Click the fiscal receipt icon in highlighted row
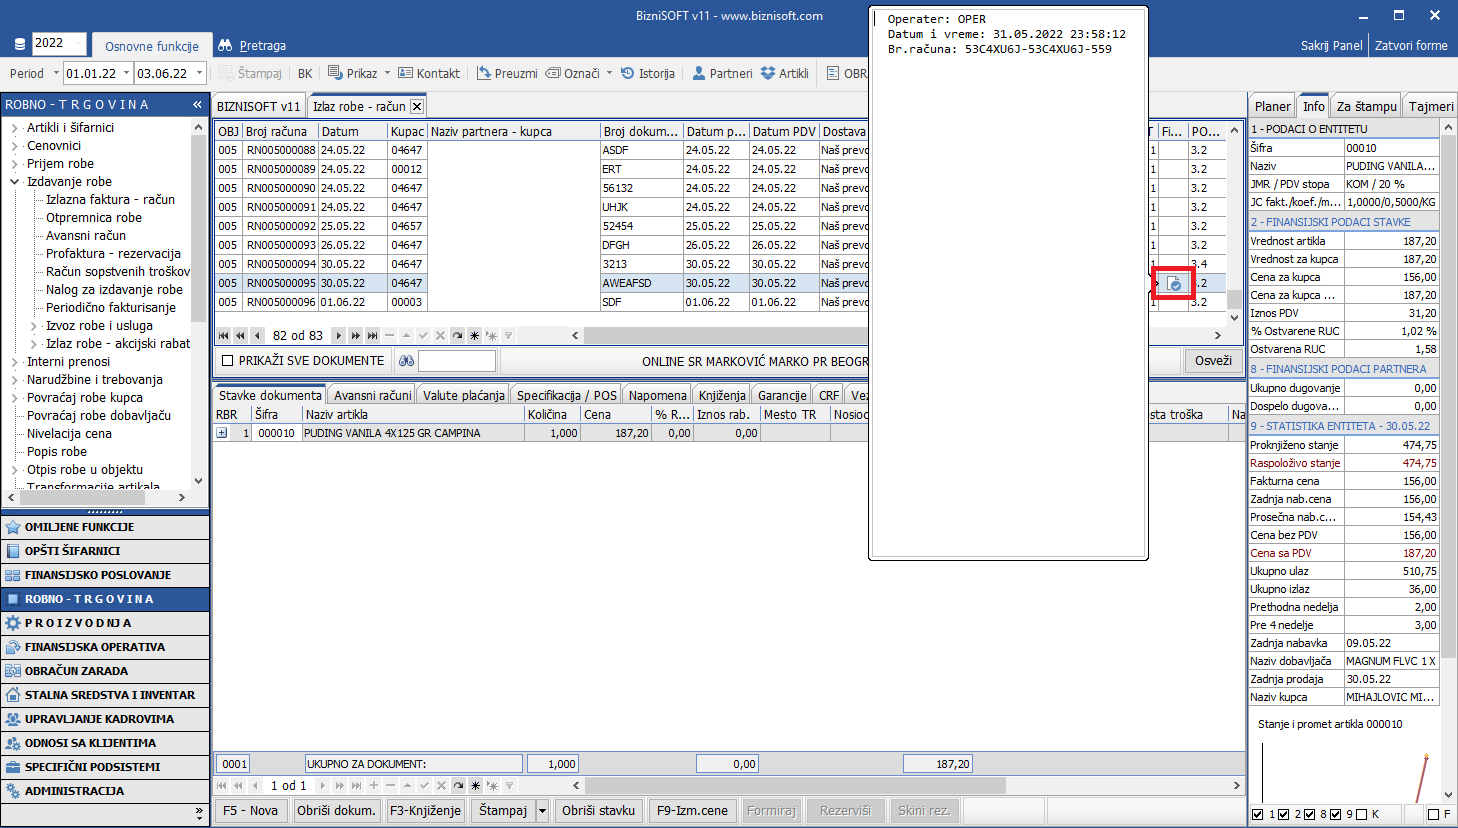This screenshot has width=1458, height=828. pyautogui.click(x=1174, y=284)
